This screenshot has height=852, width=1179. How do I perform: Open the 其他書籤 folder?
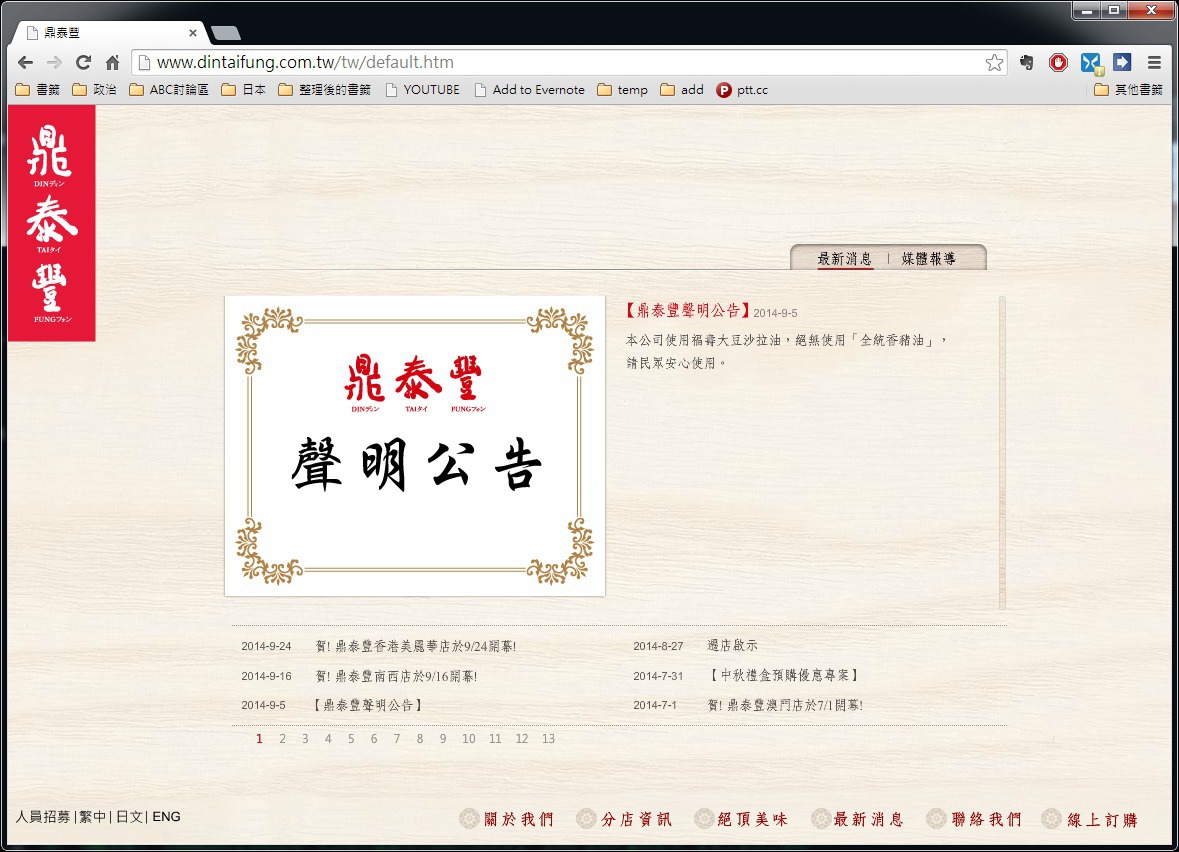(x=1129, y=89)
